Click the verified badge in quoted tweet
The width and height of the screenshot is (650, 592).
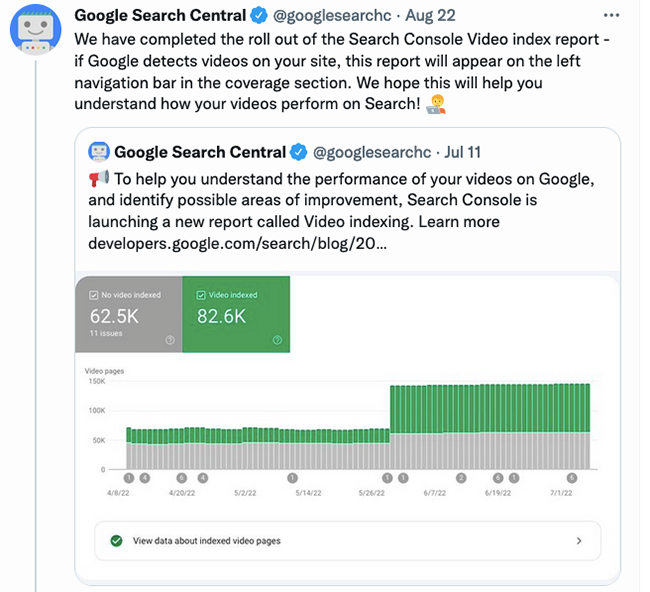[x=298, y=152]
